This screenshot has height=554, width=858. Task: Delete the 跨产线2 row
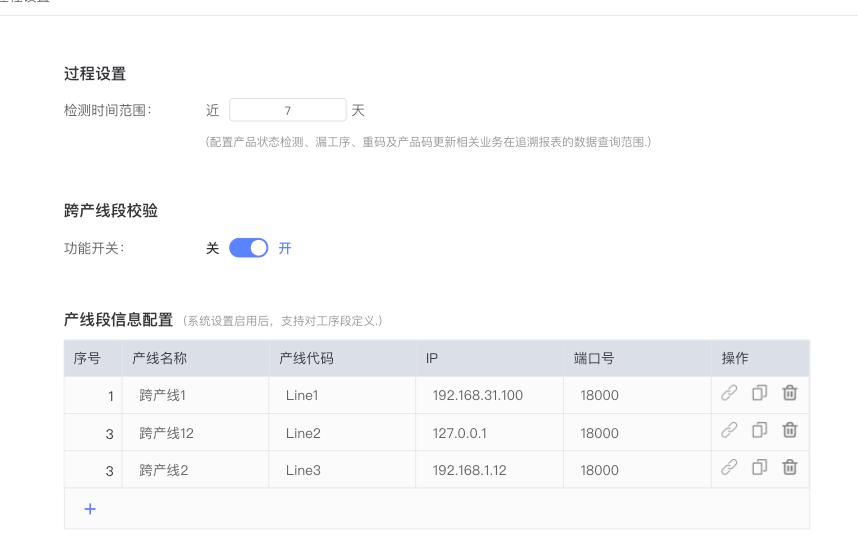(789, 468)
